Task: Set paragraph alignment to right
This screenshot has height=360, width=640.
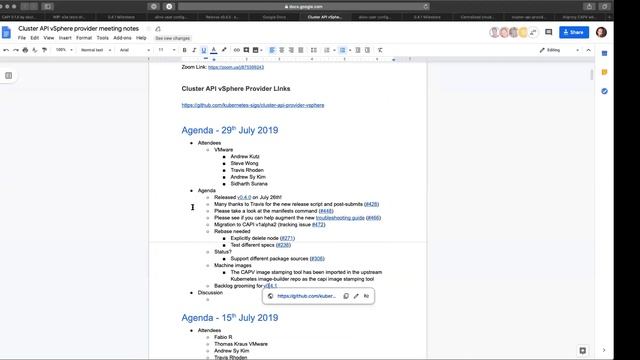Action: point(291,50)
